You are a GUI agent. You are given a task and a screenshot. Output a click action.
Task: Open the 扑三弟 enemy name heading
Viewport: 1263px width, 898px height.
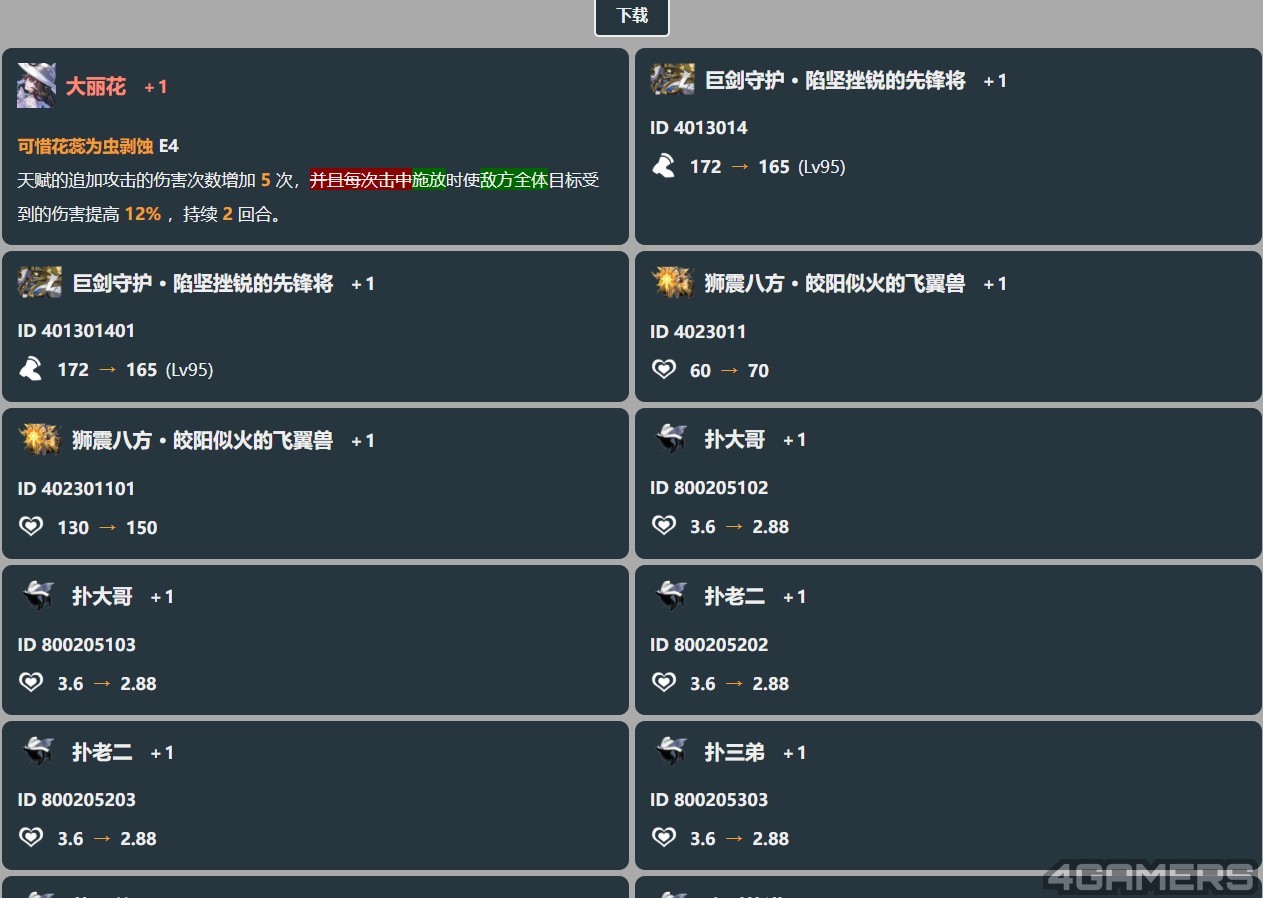[x=734, y=752]
